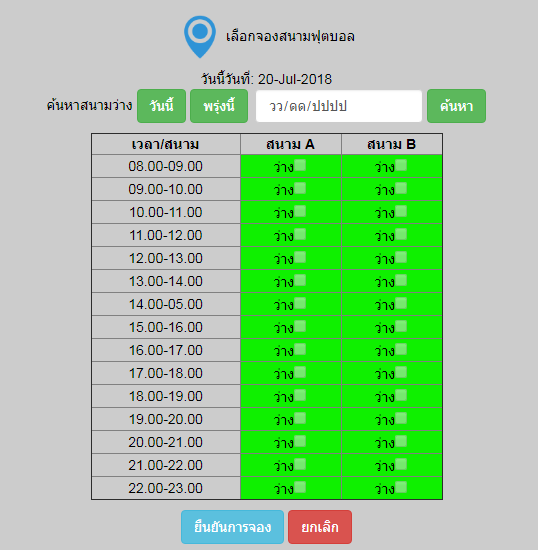The image size is (538, 550).
Task: Click the 13.00-14.00 time cell
Action: pyautogui.click(x=166, y=281)
